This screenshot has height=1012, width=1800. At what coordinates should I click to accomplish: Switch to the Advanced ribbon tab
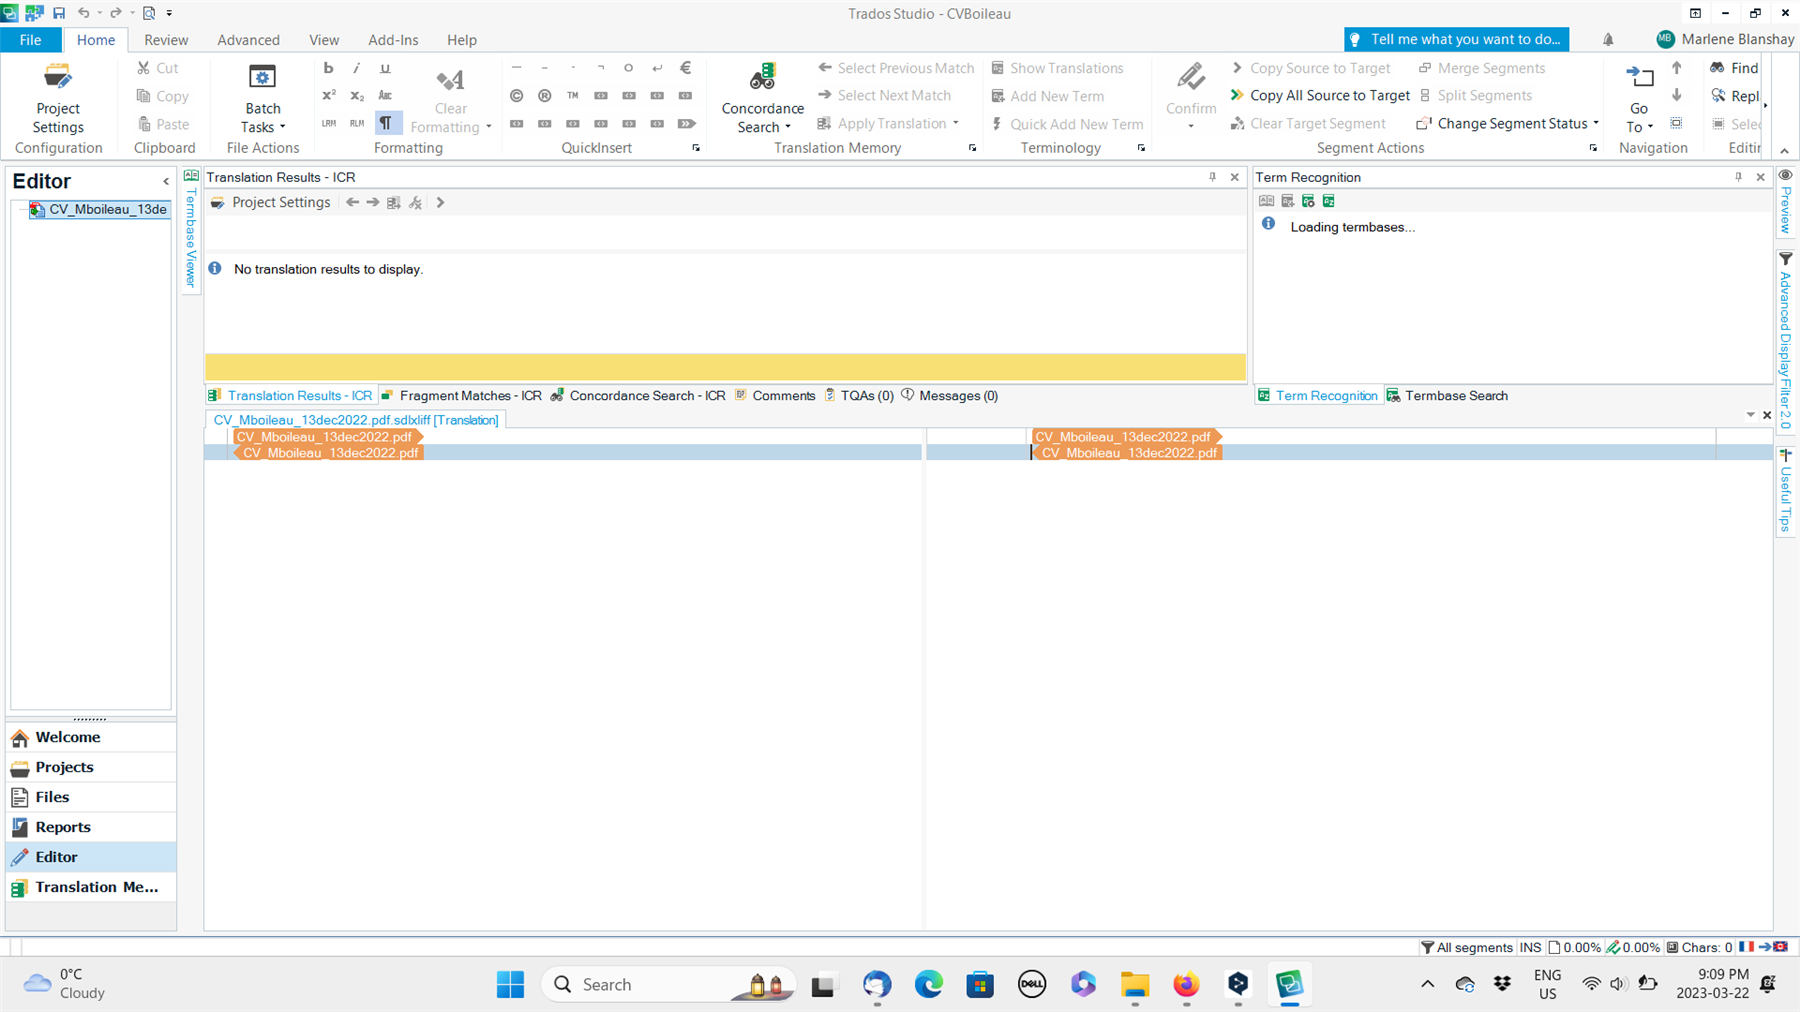click(x=248, y=40)
